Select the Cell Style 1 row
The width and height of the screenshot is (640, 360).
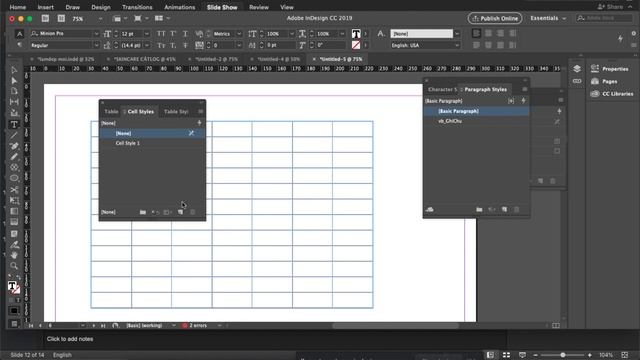(152, 143)
